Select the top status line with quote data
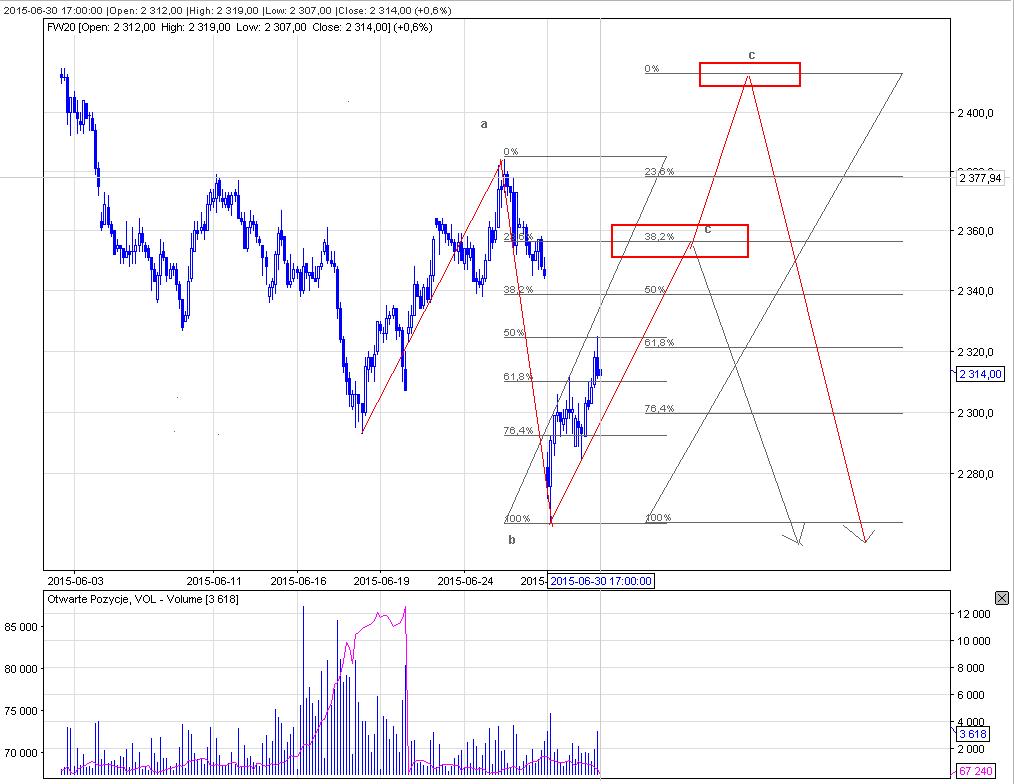 pos(228,10)
